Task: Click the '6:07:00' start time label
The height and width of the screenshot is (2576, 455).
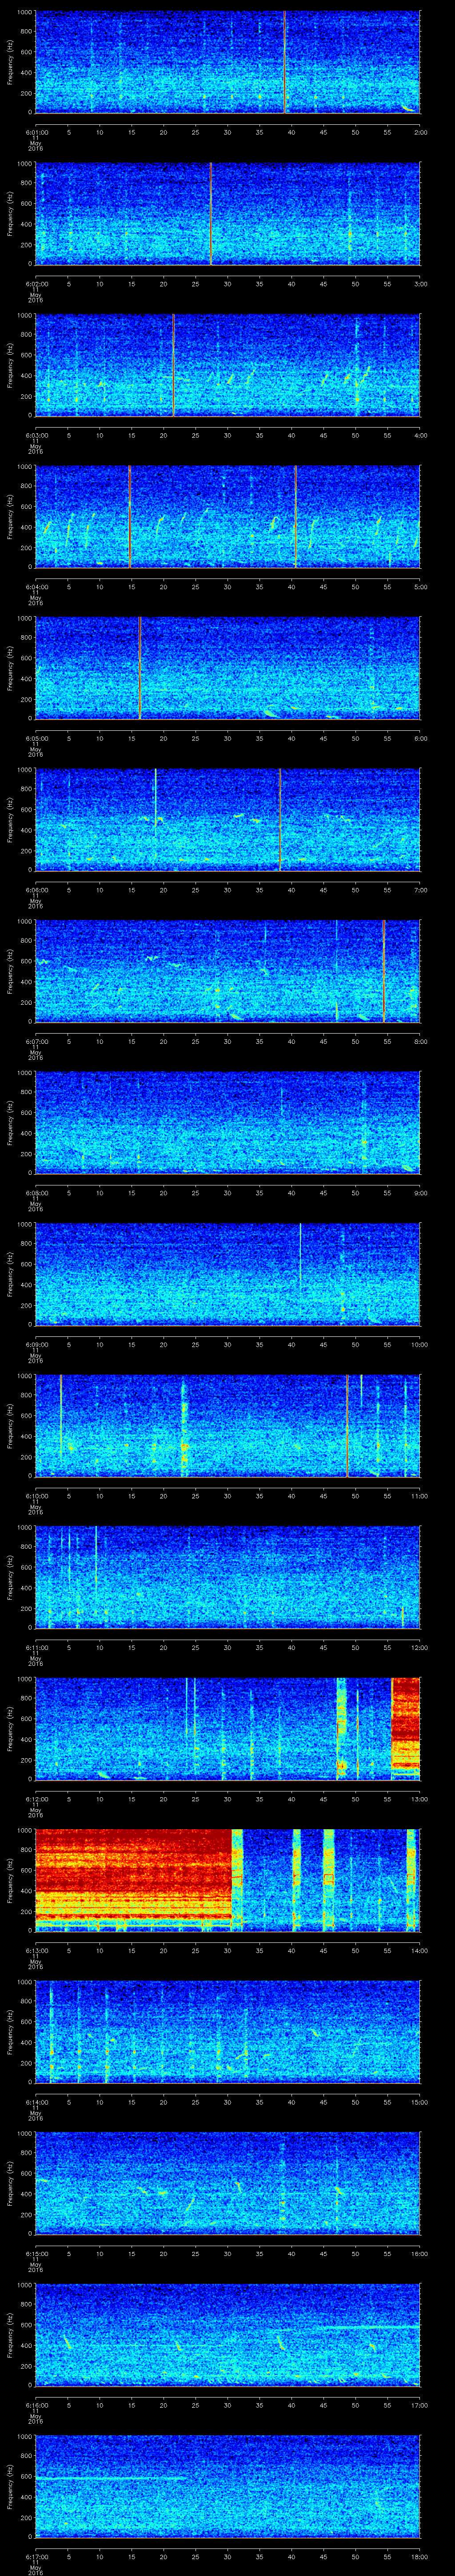Action: click(x=37, y=1041)
